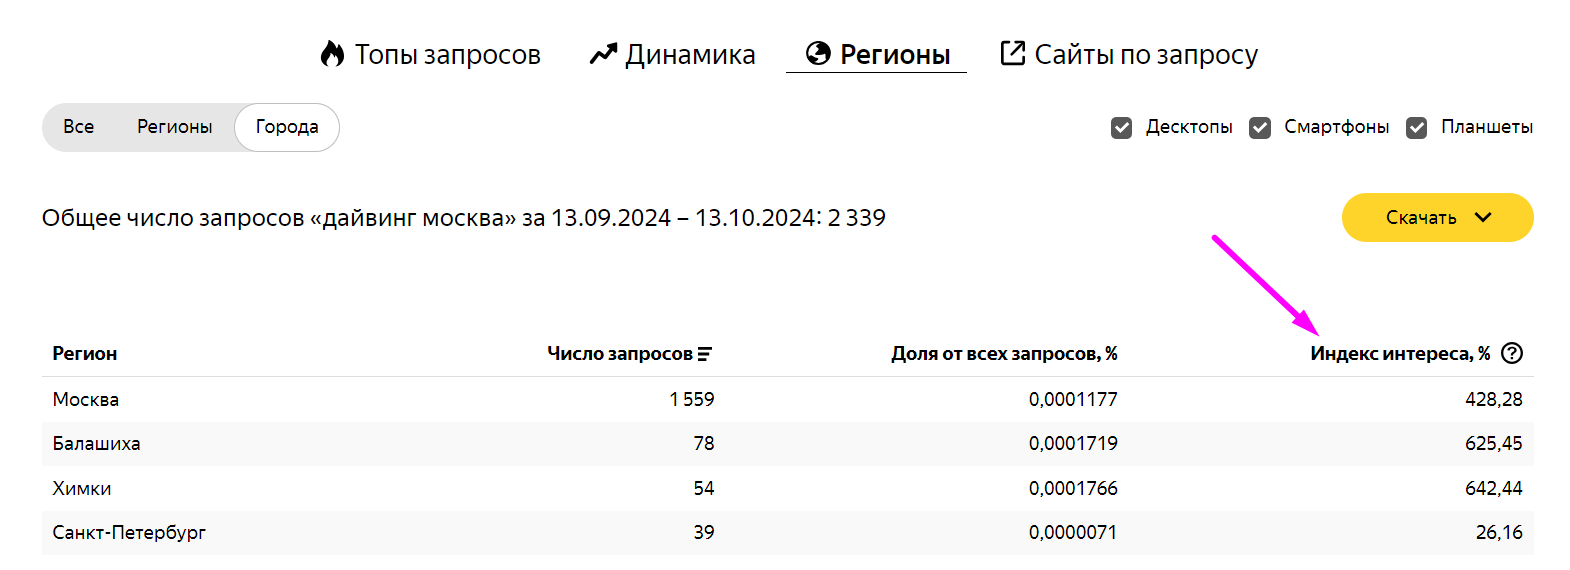The image size is (1570, 570).
Task: Toggle the Десктопы checkbox
Action: click(1122, 128)
